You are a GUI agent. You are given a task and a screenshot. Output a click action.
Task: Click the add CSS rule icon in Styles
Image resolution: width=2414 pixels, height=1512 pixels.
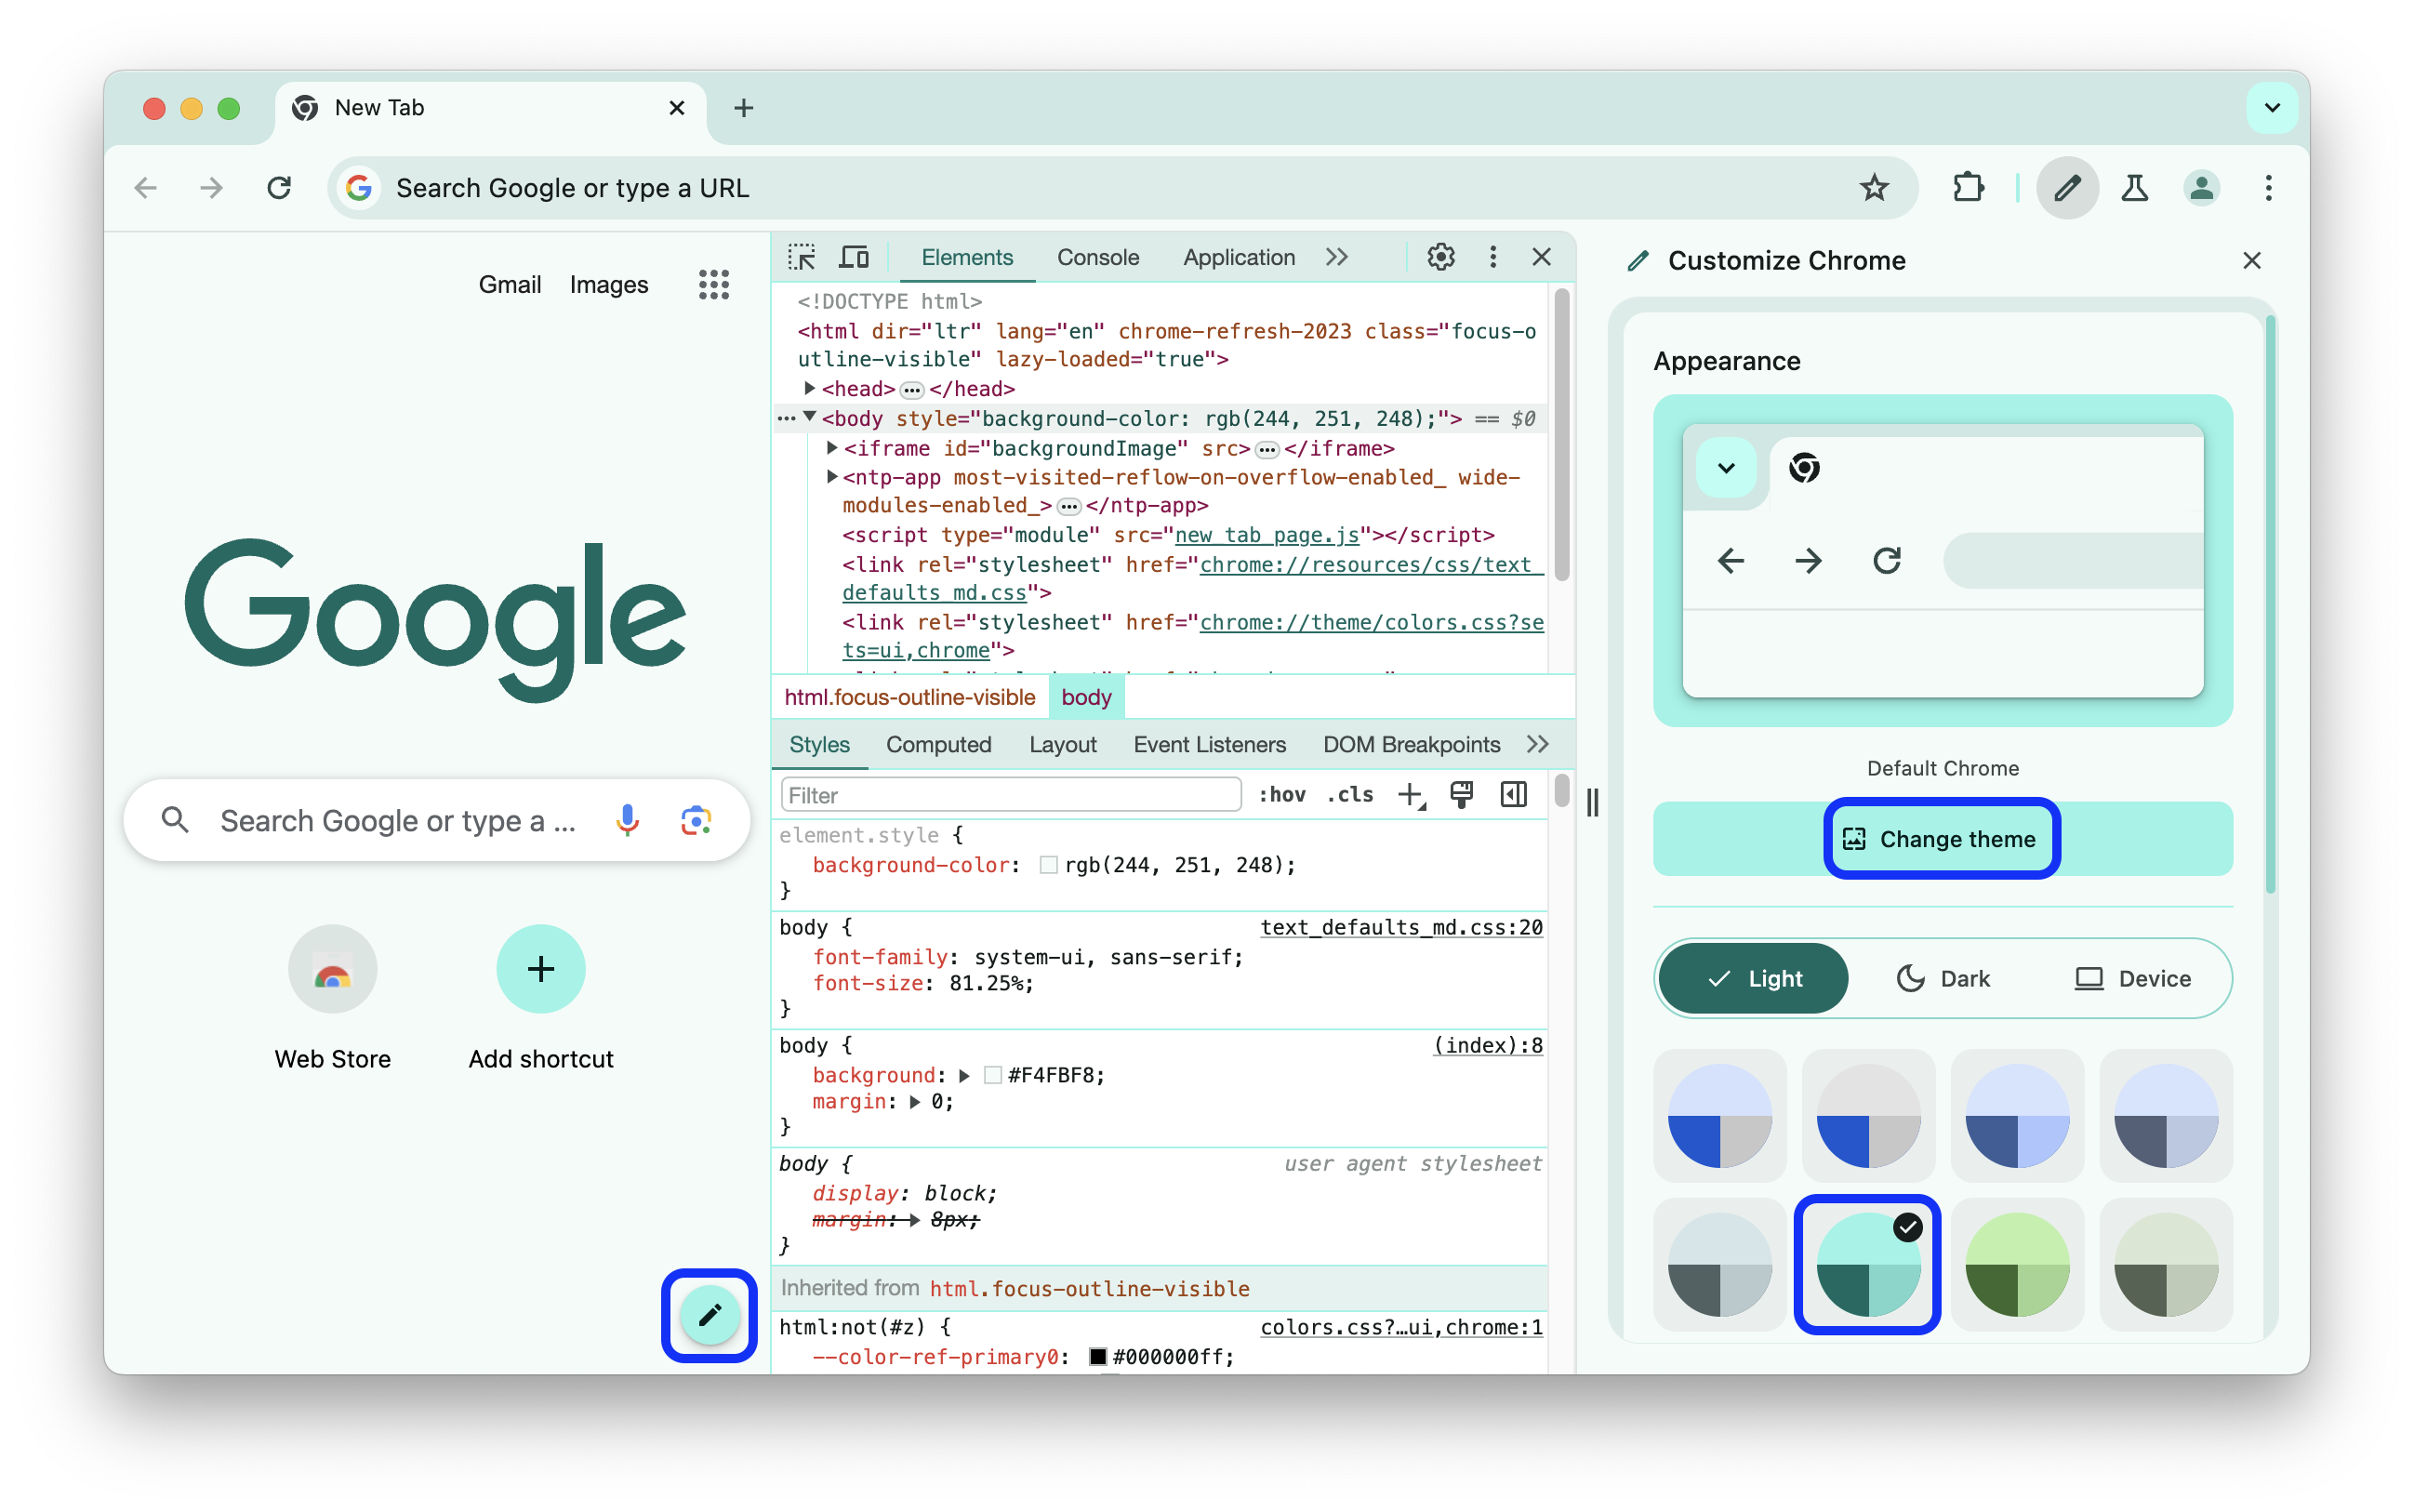[1413, 796]
